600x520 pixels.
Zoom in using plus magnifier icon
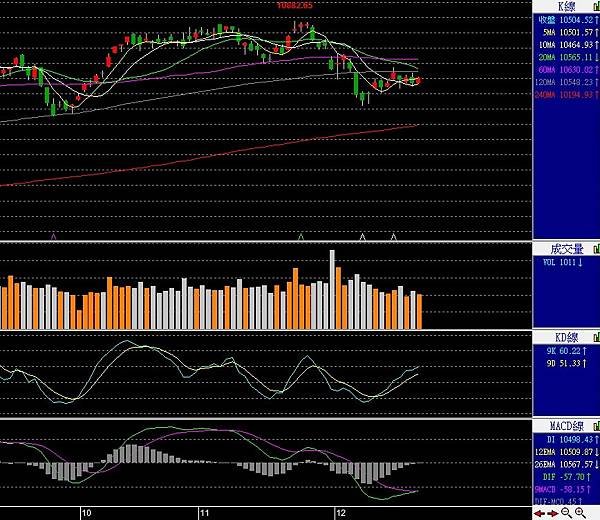[x=580, y=513]
